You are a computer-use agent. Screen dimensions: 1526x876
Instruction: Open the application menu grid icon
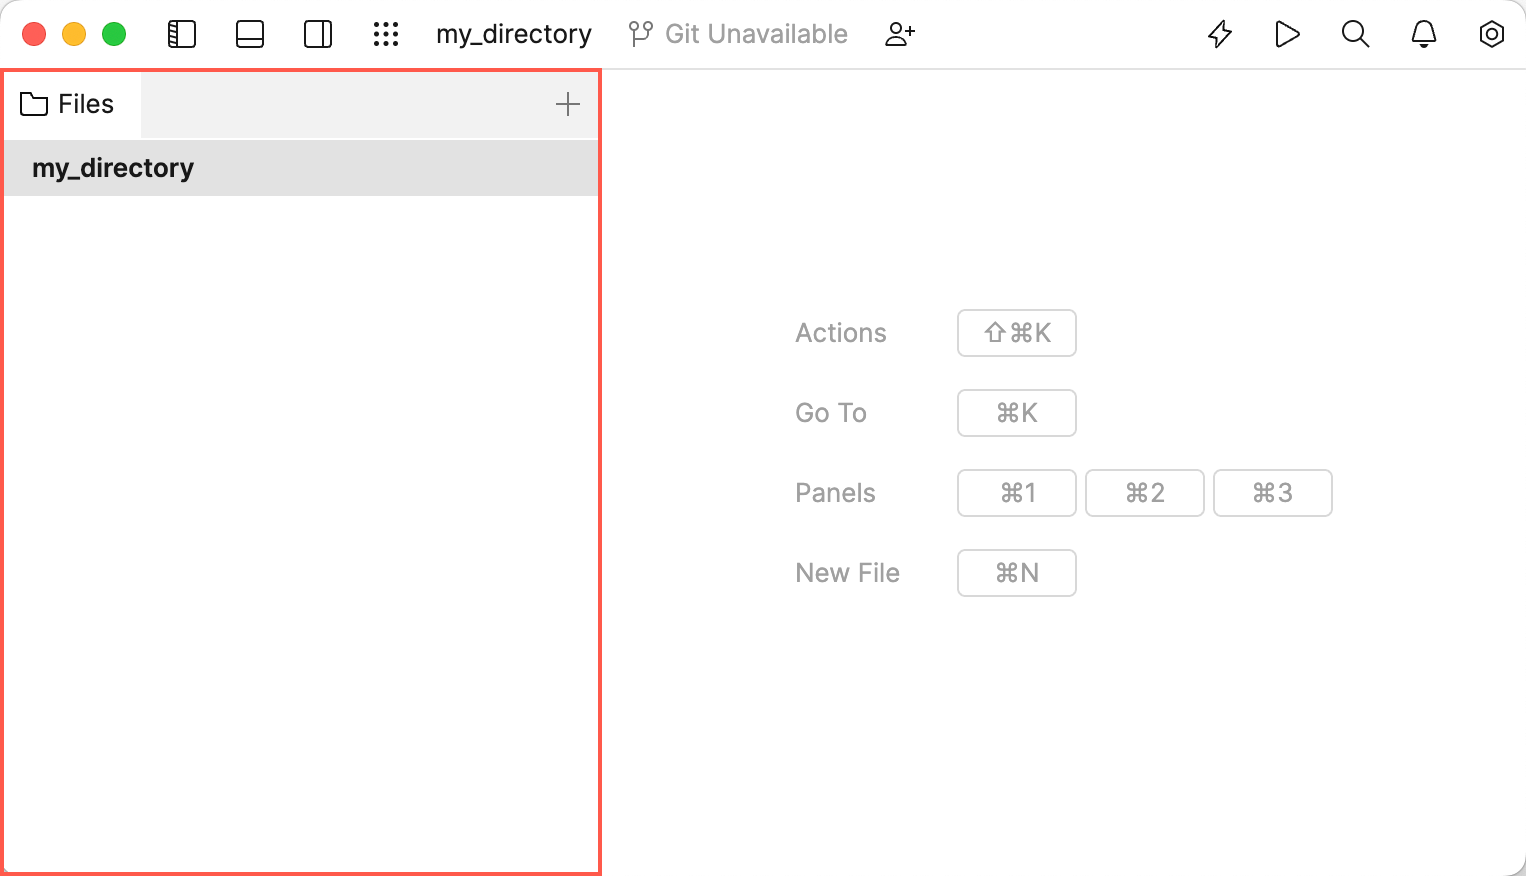pos(386,33)
